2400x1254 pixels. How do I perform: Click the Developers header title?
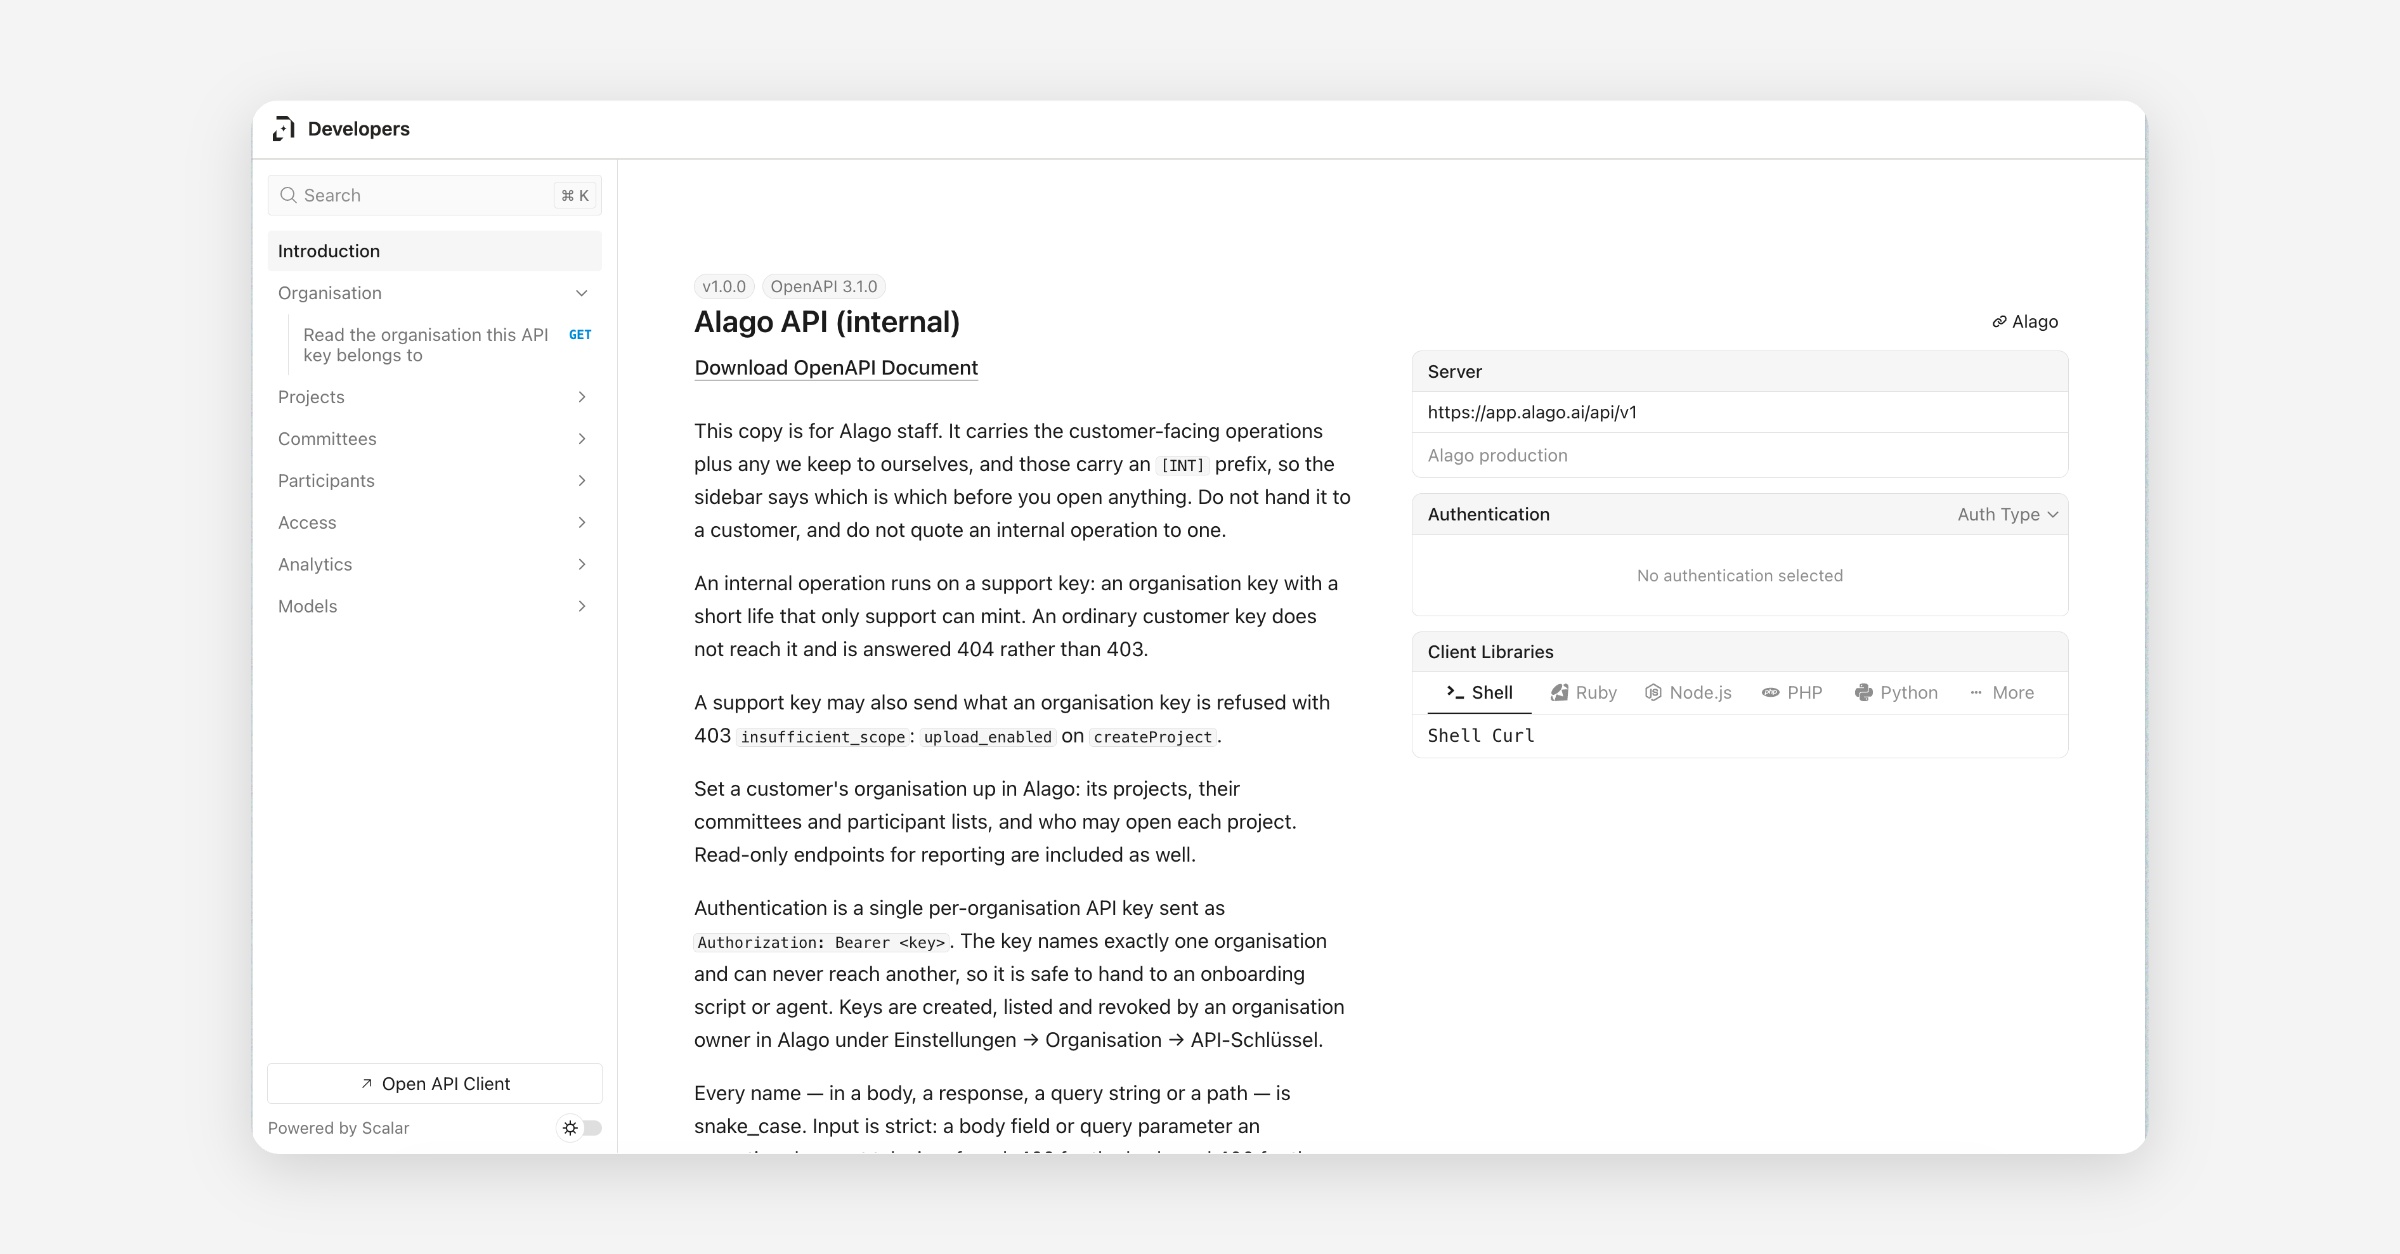[358, 129]
